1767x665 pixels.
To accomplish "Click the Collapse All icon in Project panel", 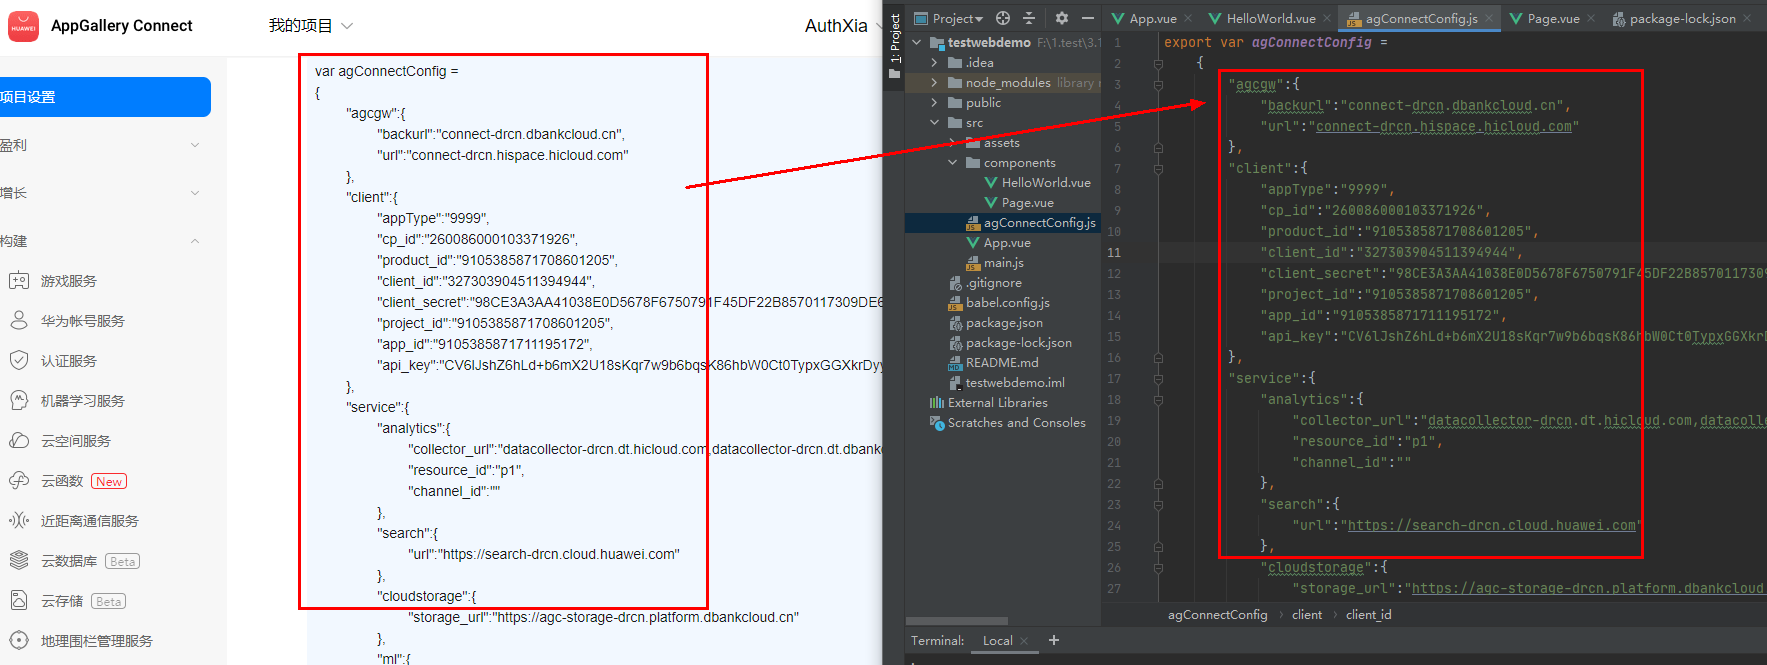I will (x=1029, y=18).
